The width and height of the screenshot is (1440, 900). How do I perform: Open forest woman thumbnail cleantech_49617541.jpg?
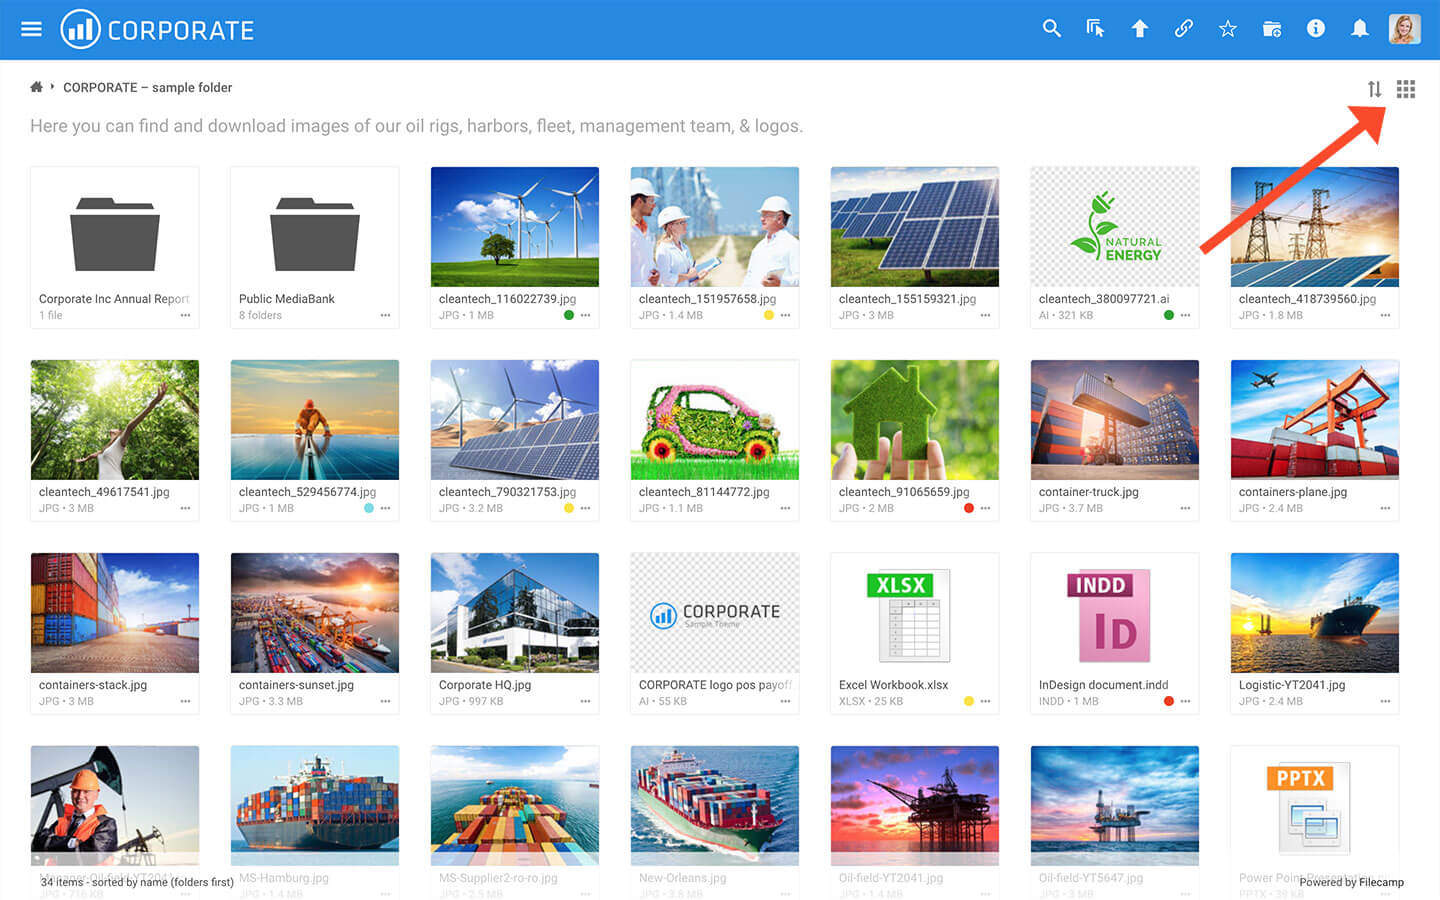115,420
